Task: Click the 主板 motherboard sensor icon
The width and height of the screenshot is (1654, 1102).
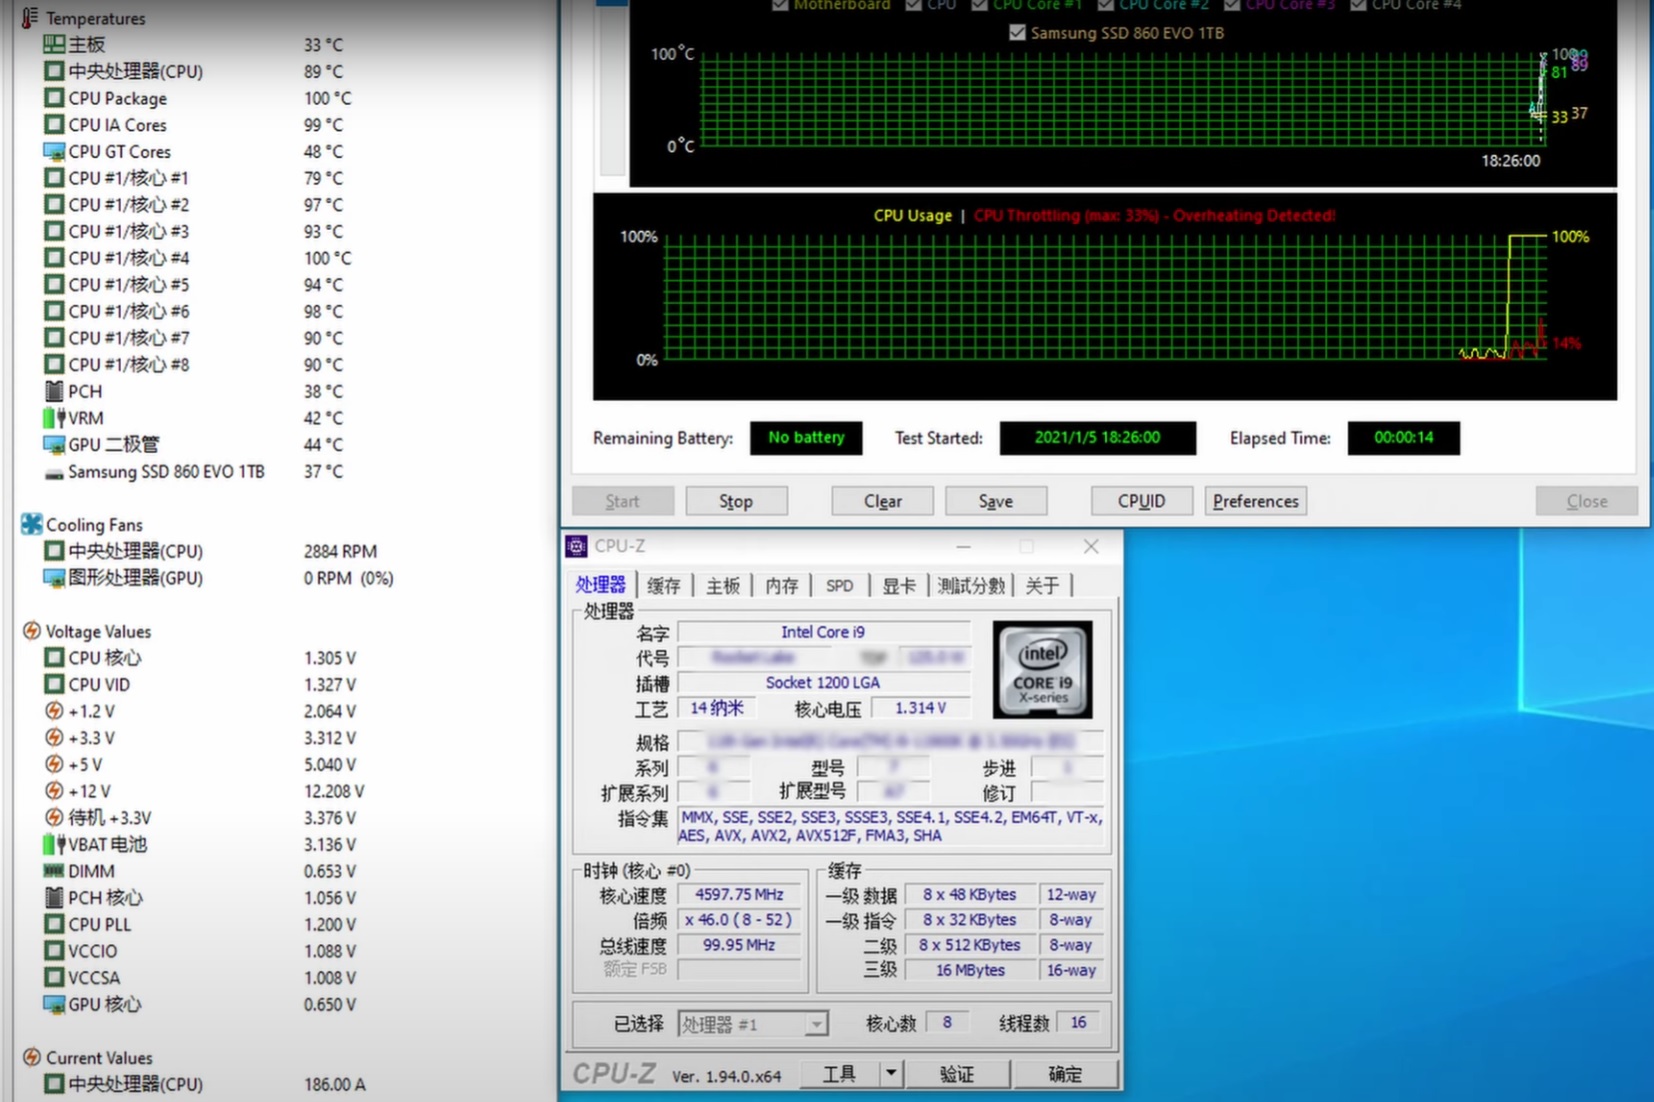Action: tap(54, 44)
